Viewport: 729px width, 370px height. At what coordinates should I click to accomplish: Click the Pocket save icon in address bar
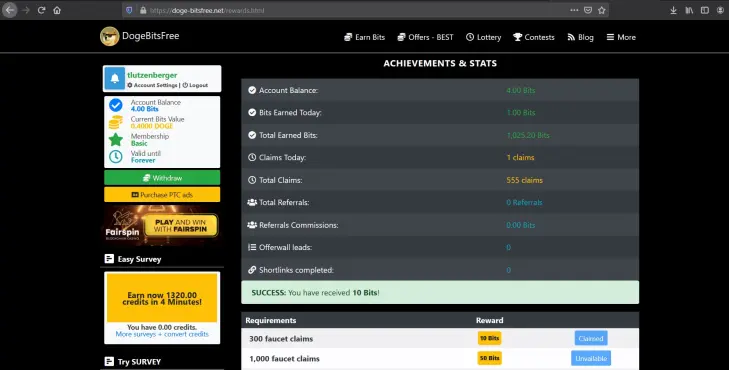pyautogui.click(x=588, y=10)
